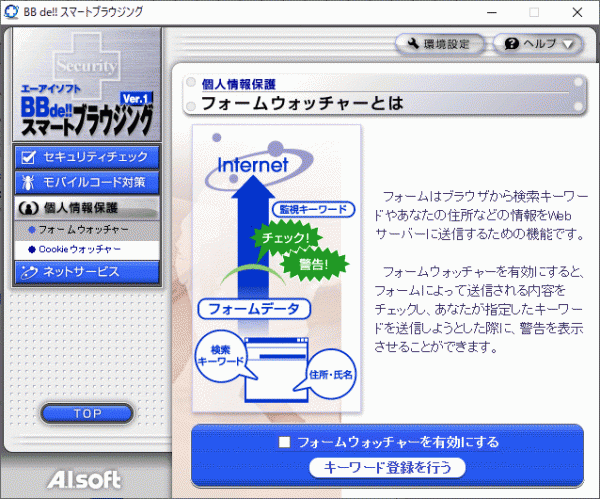The height and width of the screenshot is (499, 600).
Task: Open the モバイルコード対策 menu
Action: click(x=87, y=183)
